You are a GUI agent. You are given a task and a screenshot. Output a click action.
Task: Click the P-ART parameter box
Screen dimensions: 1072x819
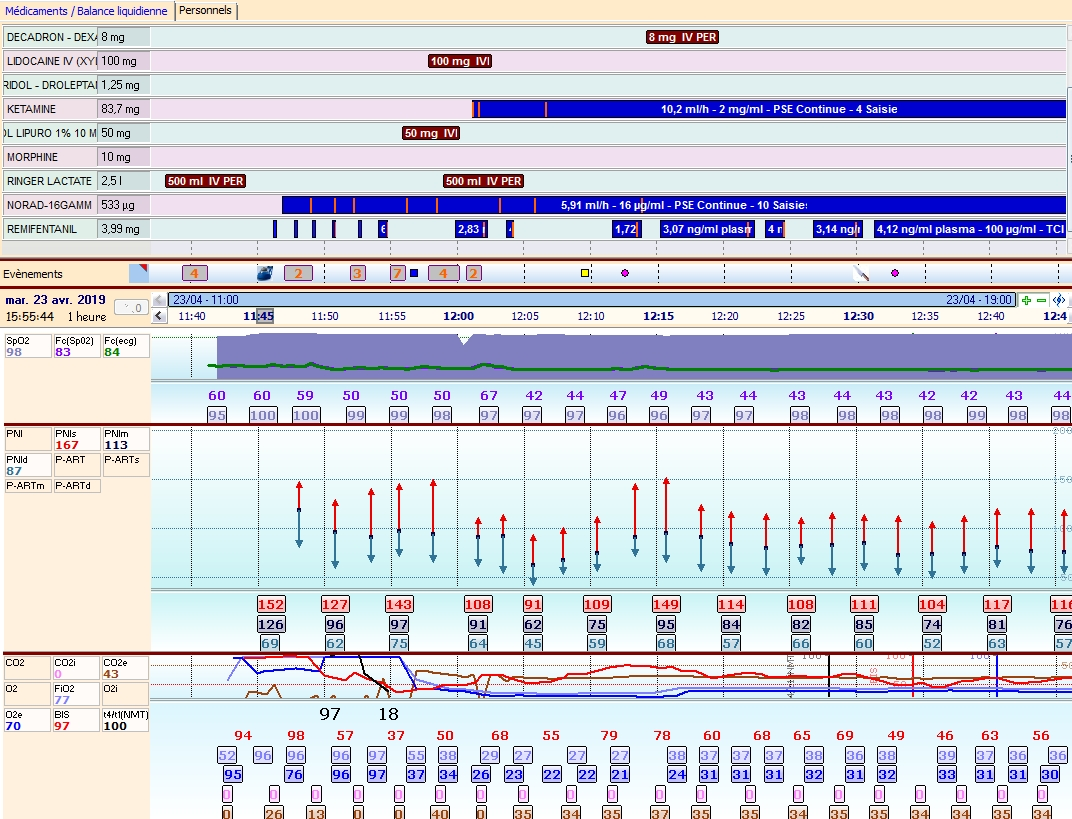coord(77,465)
